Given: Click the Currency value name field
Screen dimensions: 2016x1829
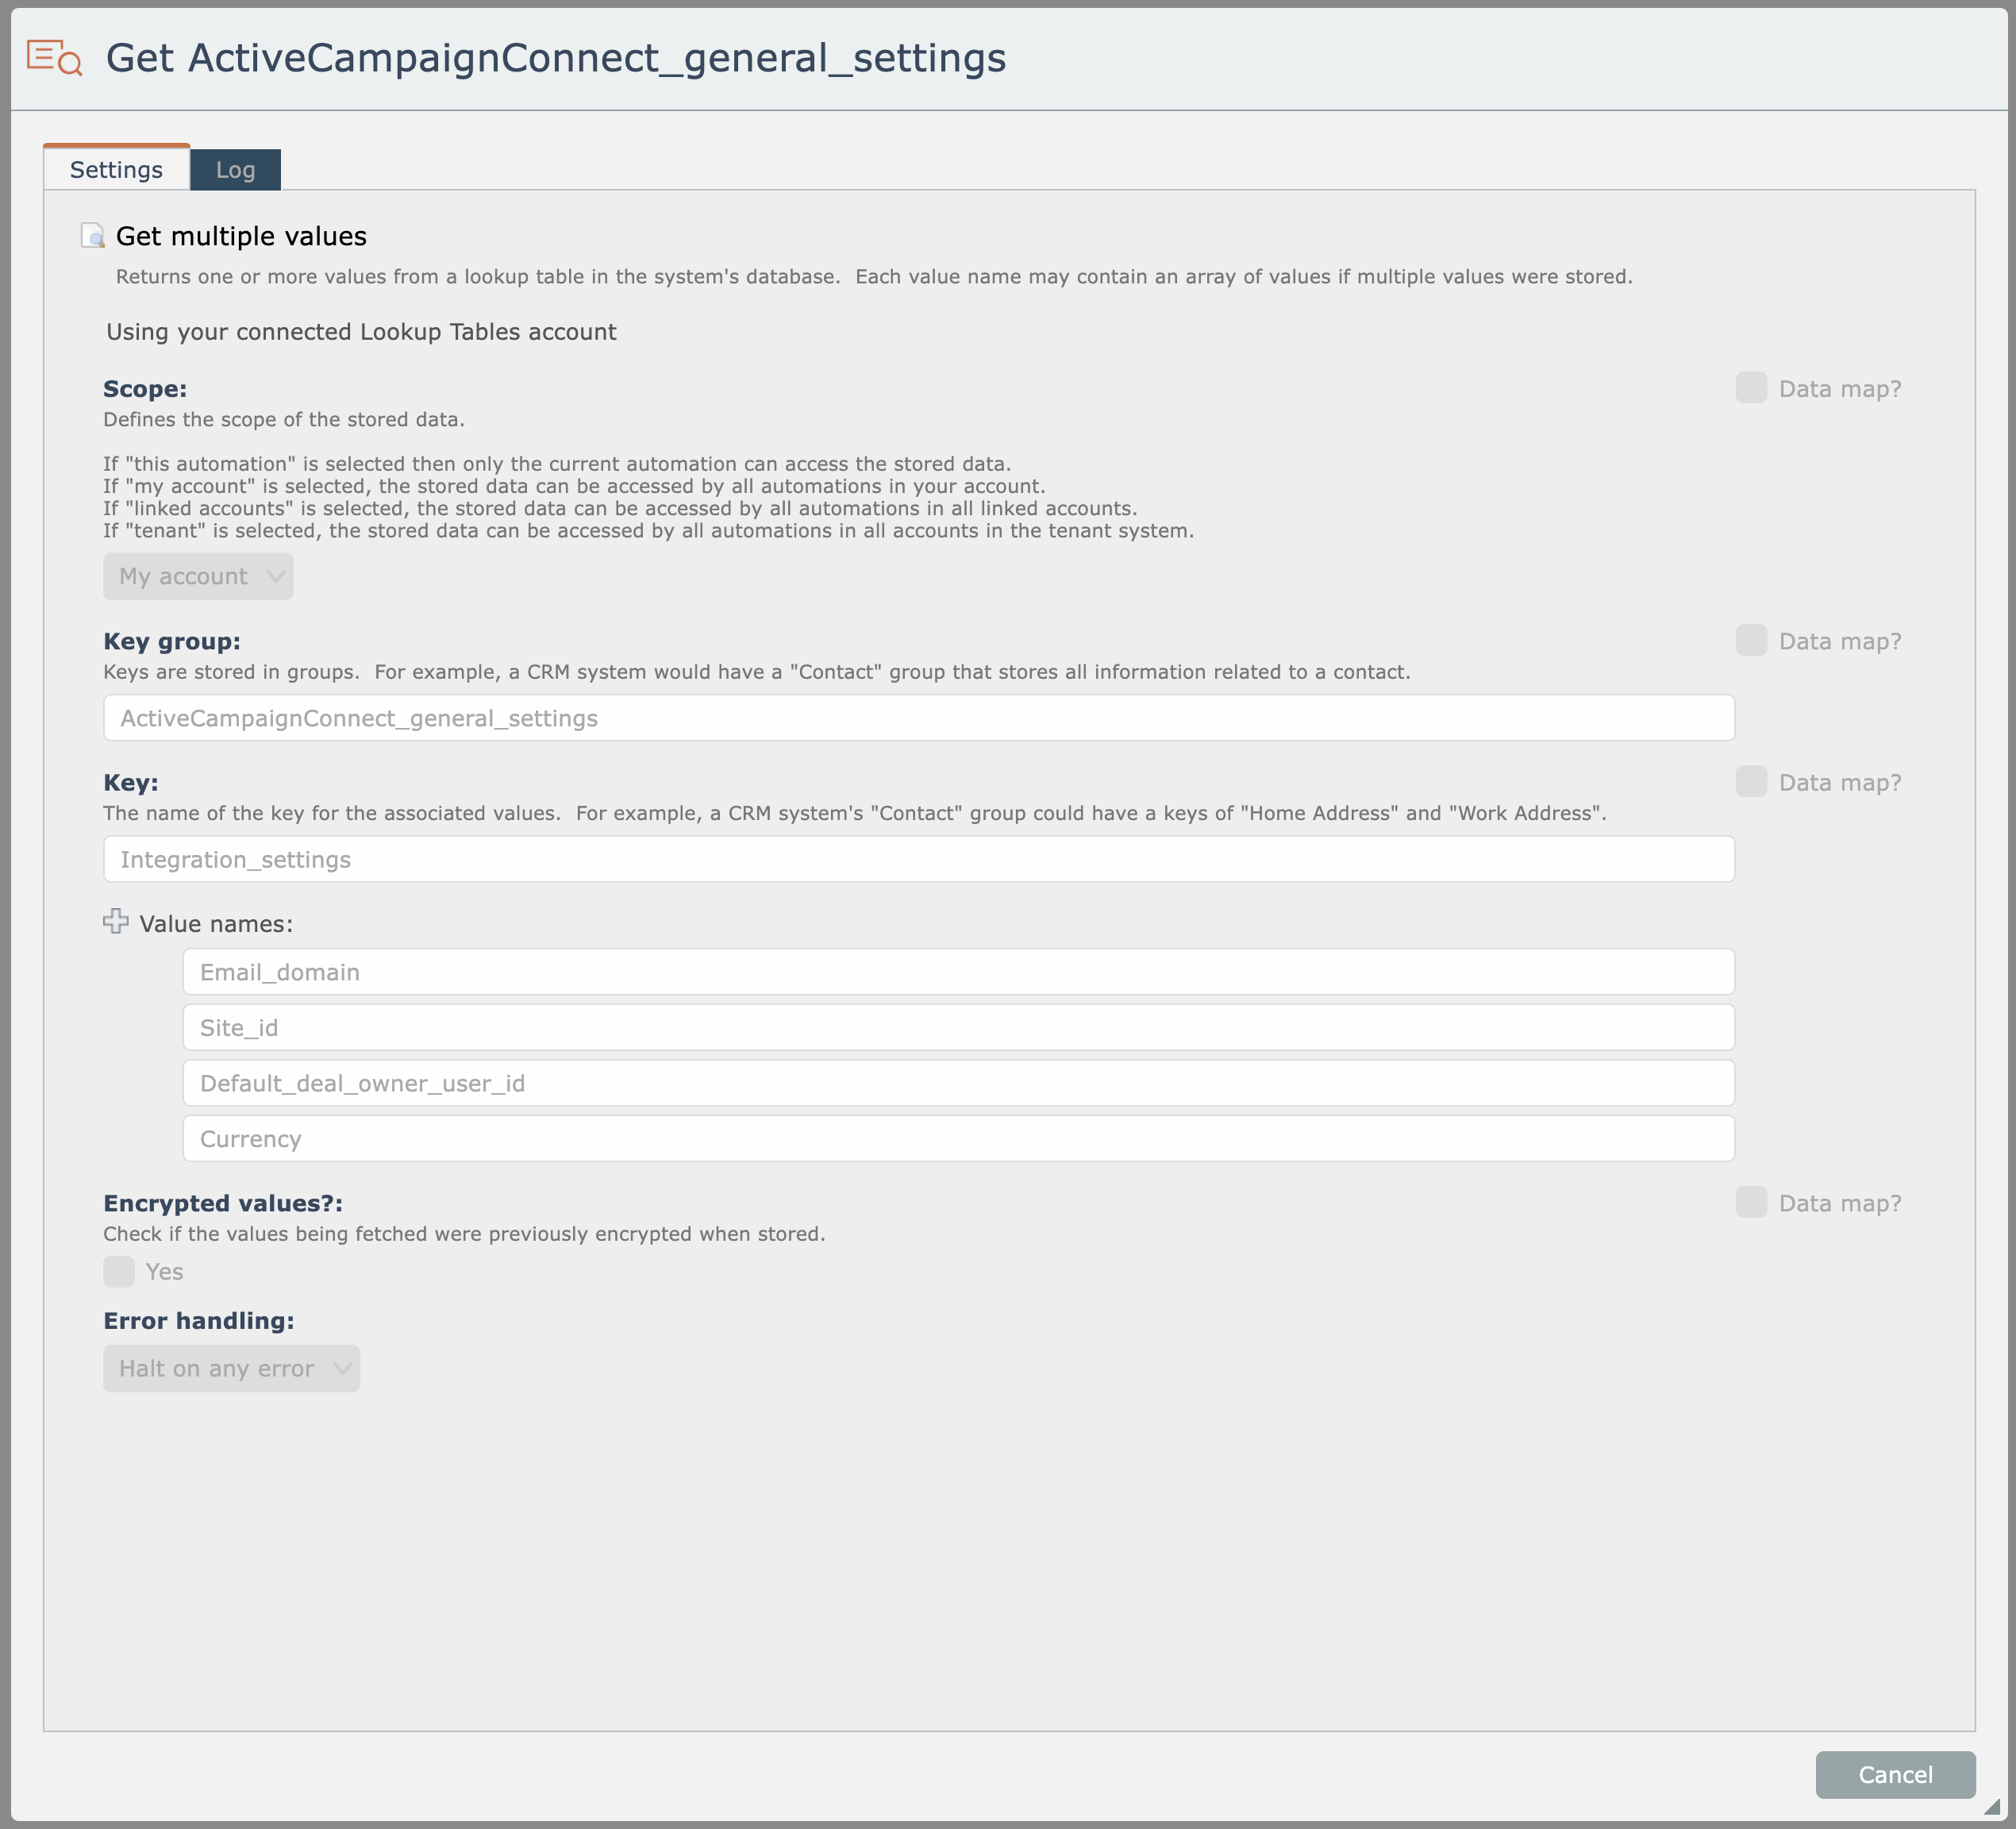Looking at the screenshot, I should (x=957, y=1138).
